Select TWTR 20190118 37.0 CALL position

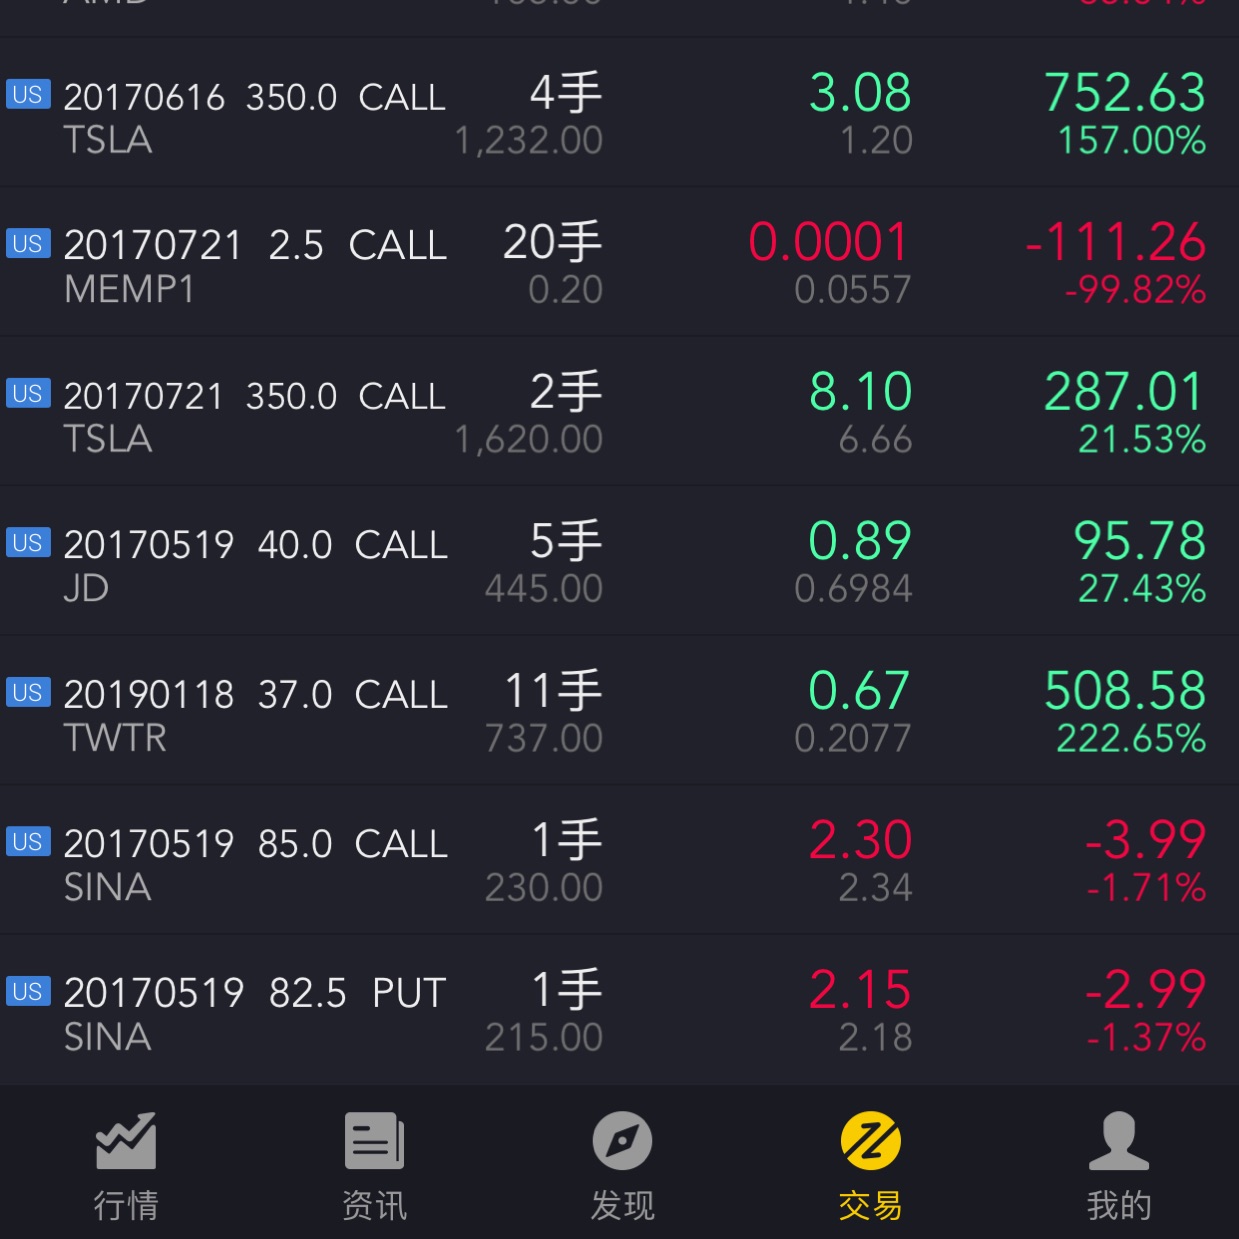click(x=255, y=695)
